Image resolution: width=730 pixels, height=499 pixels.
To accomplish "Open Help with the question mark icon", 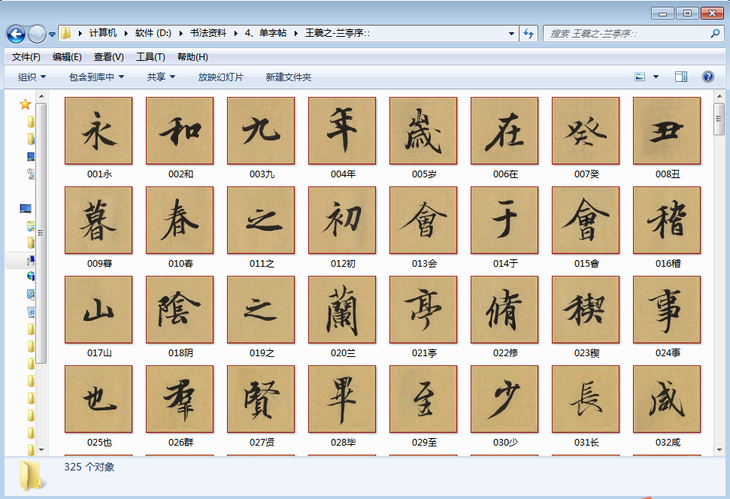I will (x=708, y=77).
